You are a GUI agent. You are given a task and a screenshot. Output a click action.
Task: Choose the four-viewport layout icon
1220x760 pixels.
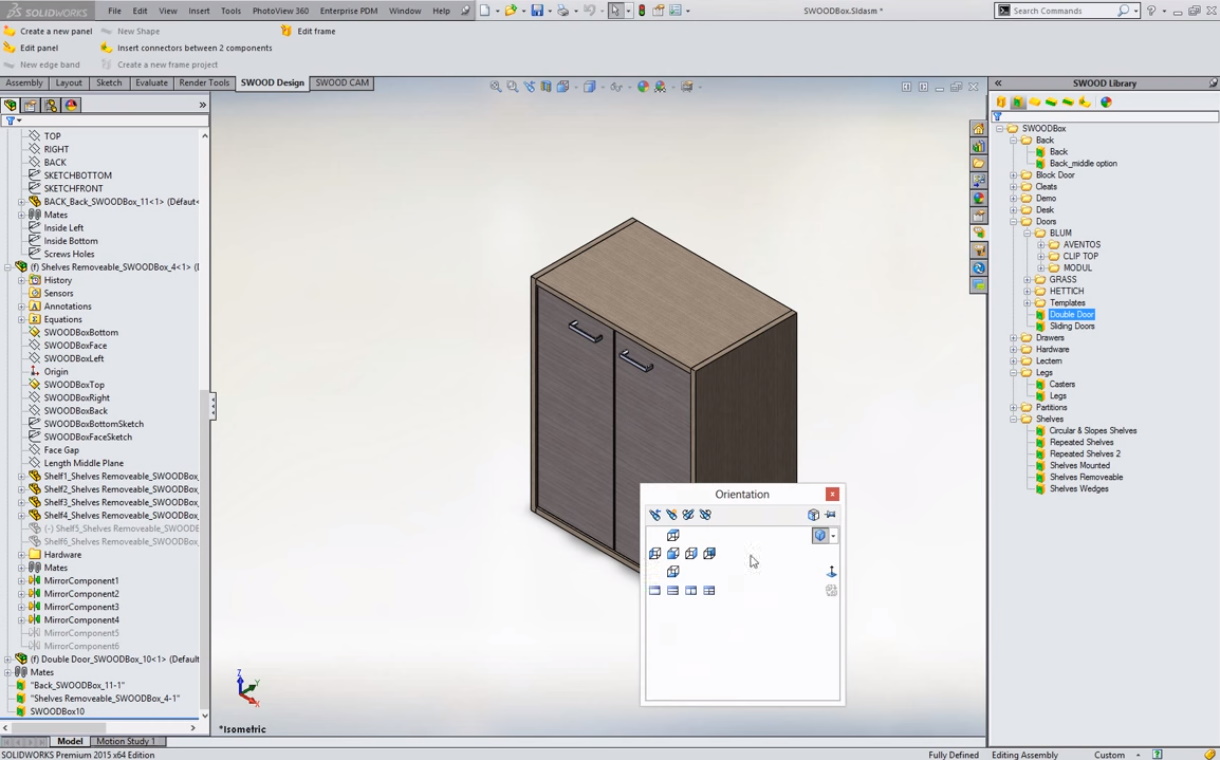(x=709, y=591)
